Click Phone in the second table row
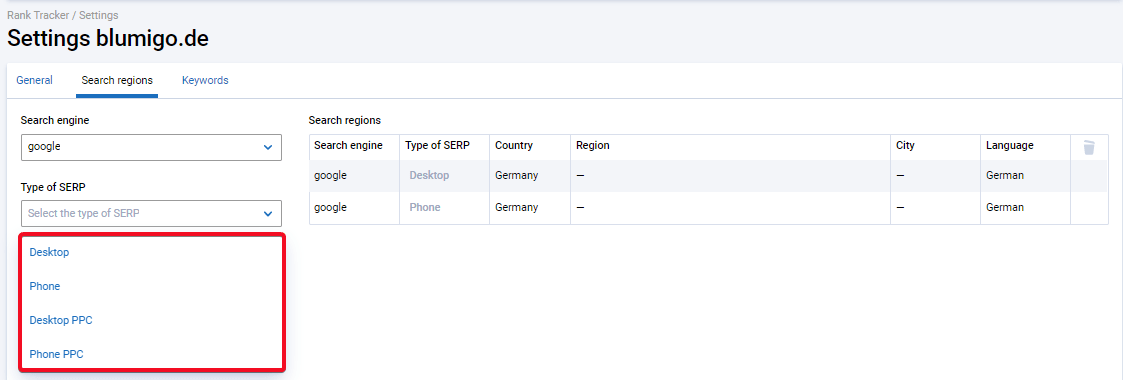 tap(425, 208)
